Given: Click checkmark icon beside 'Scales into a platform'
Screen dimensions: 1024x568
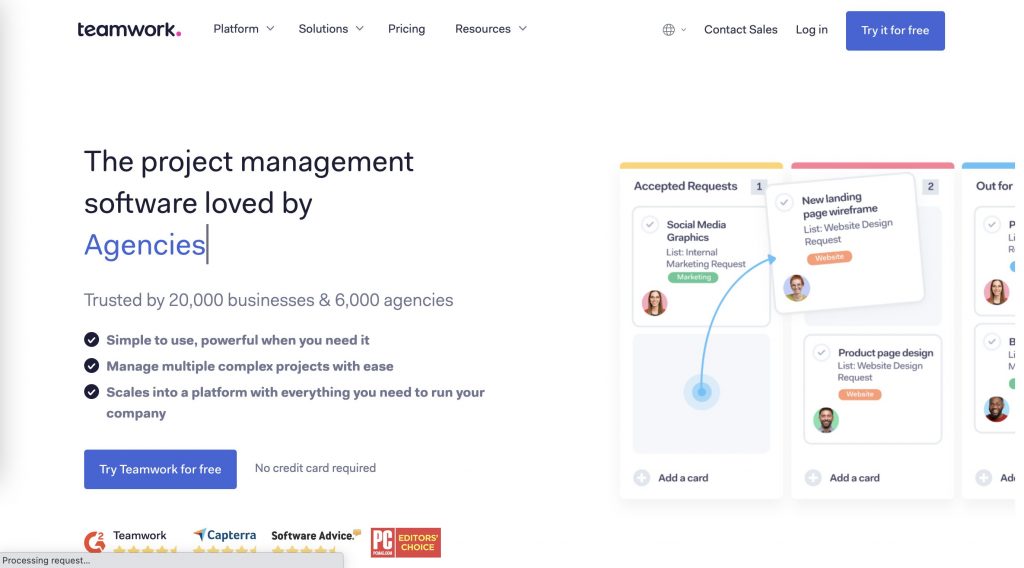Looking at the screenshot, I should tap(91, 392).
